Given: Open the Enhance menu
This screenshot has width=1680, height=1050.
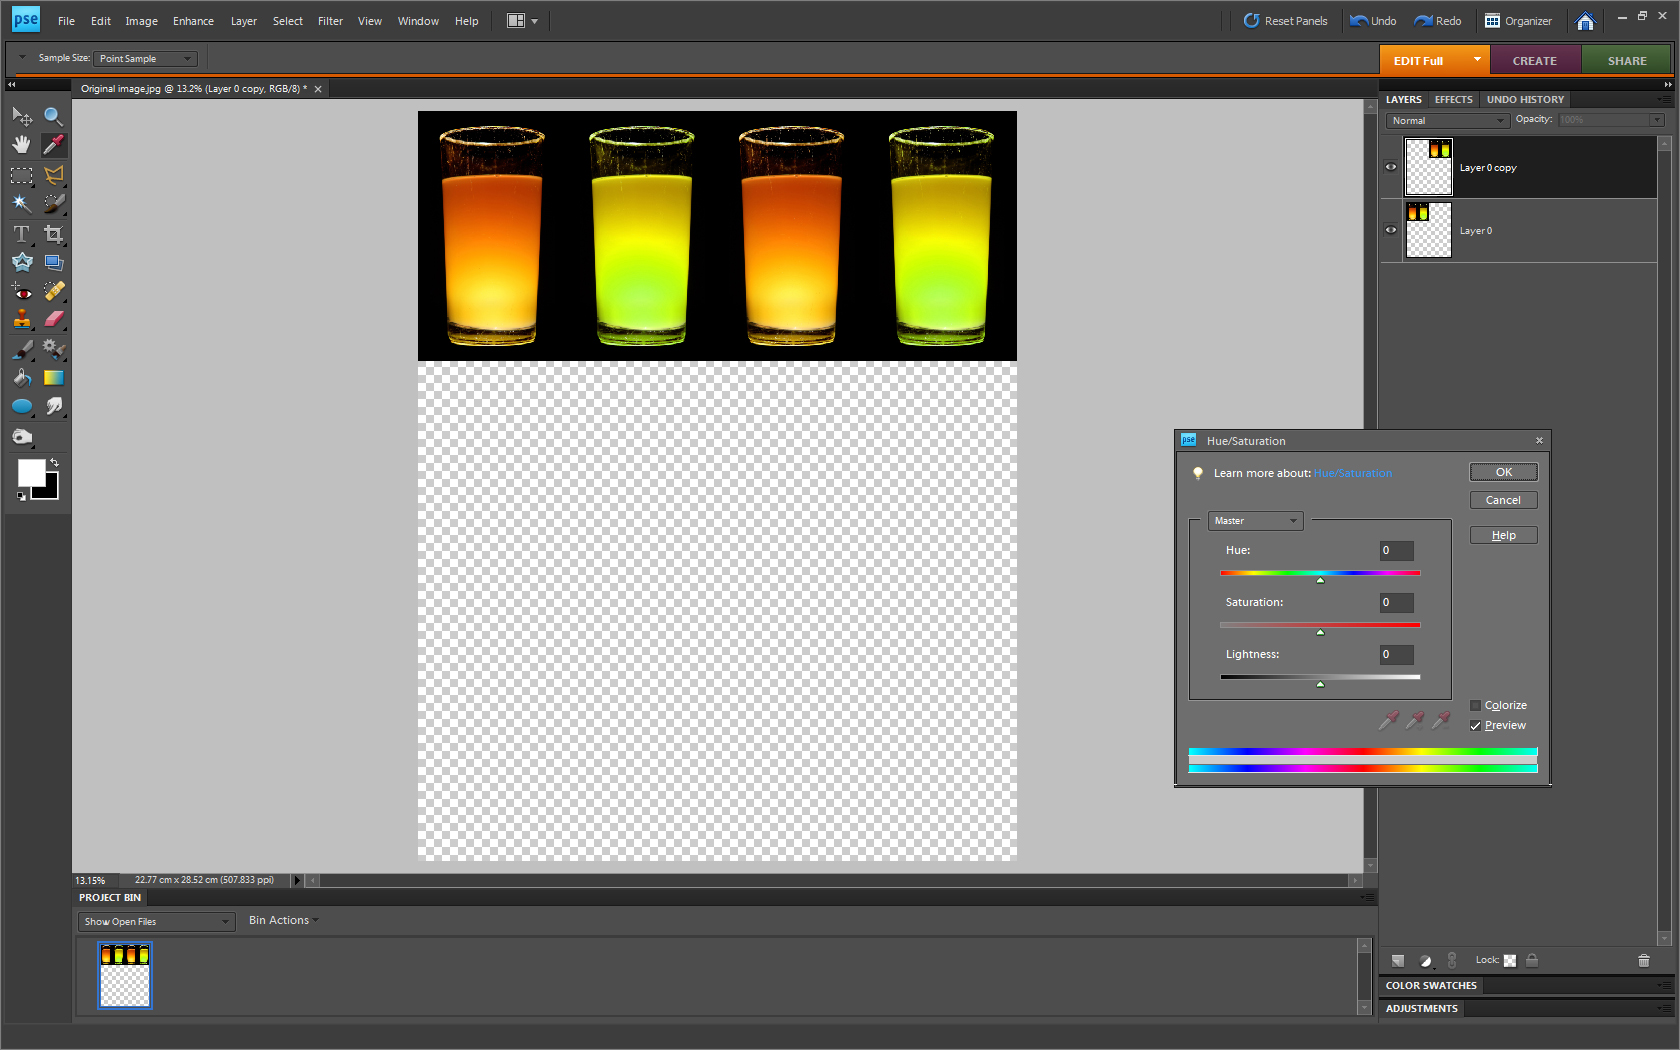Looking at the screenshot, I should [193, 21].
